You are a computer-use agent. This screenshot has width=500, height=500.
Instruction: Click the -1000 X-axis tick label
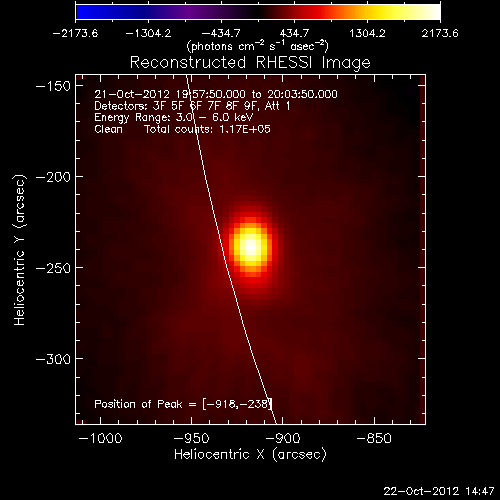click(x=100, y=438)
